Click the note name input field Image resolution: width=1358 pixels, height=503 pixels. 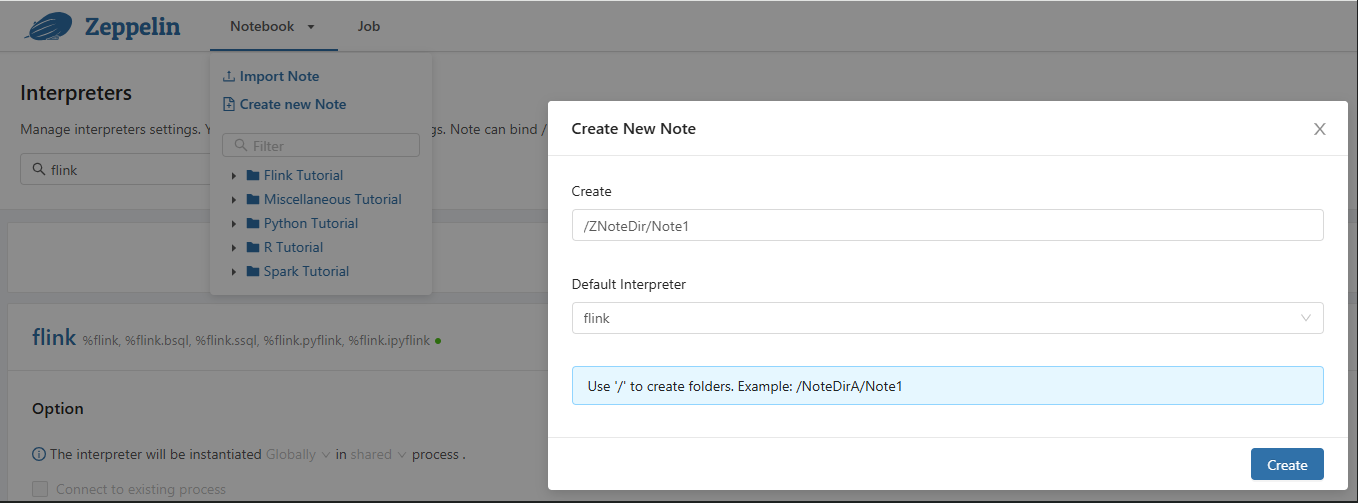coord(946,226)
